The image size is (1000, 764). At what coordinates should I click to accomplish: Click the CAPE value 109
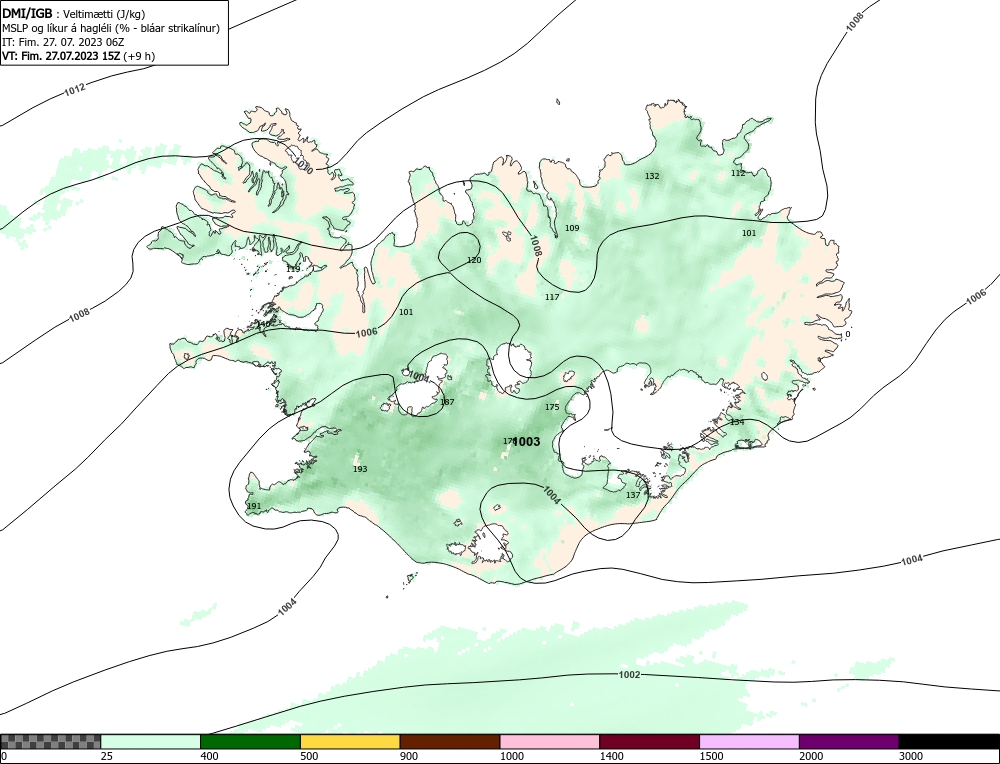click(572, 228)
